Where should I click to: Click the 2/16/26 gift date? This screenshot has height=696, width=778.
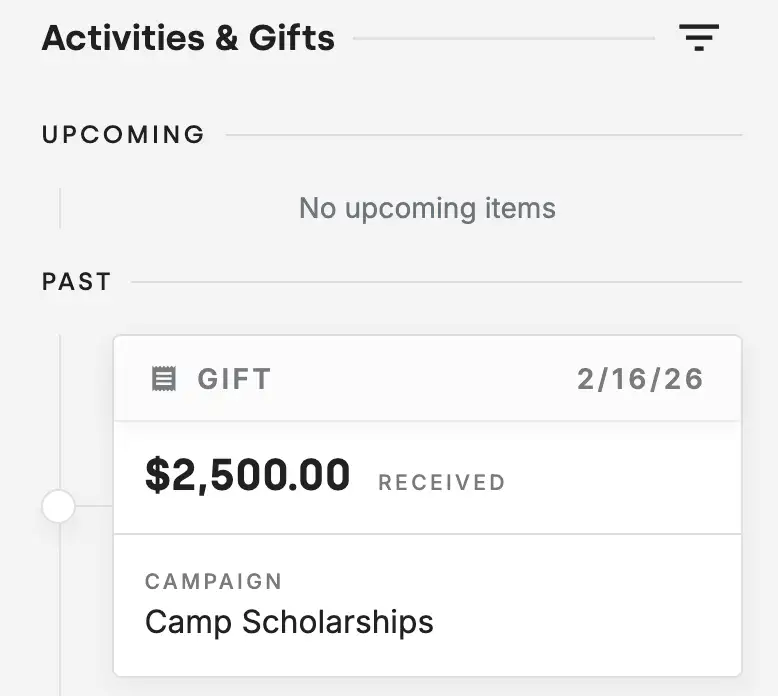(x=640, y=379)
